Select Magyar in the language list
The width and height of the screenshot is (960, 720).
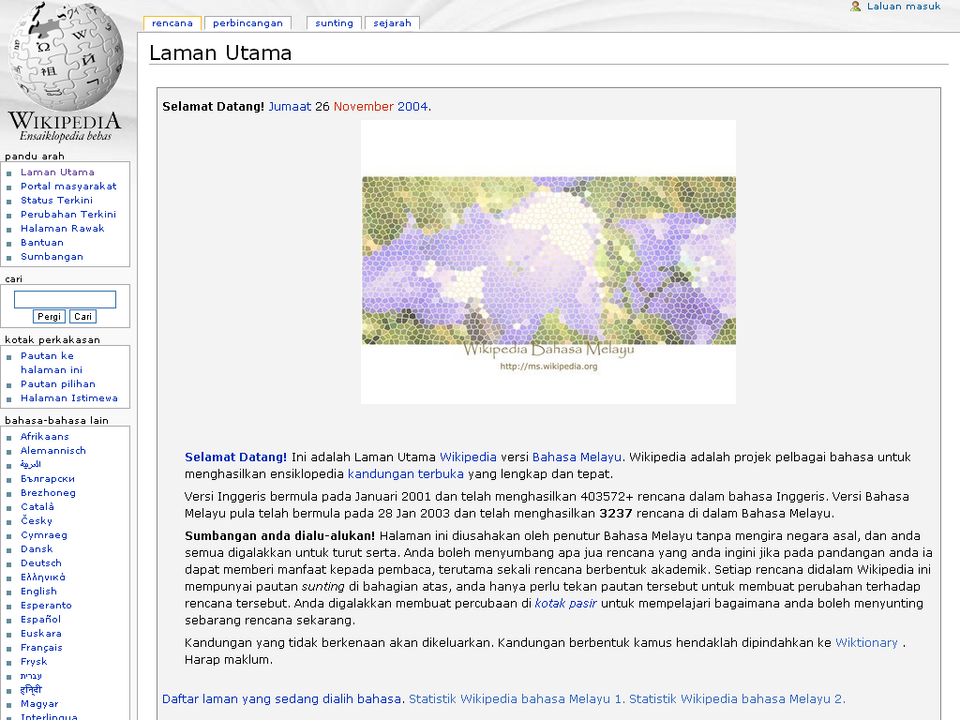click(39, 704)
